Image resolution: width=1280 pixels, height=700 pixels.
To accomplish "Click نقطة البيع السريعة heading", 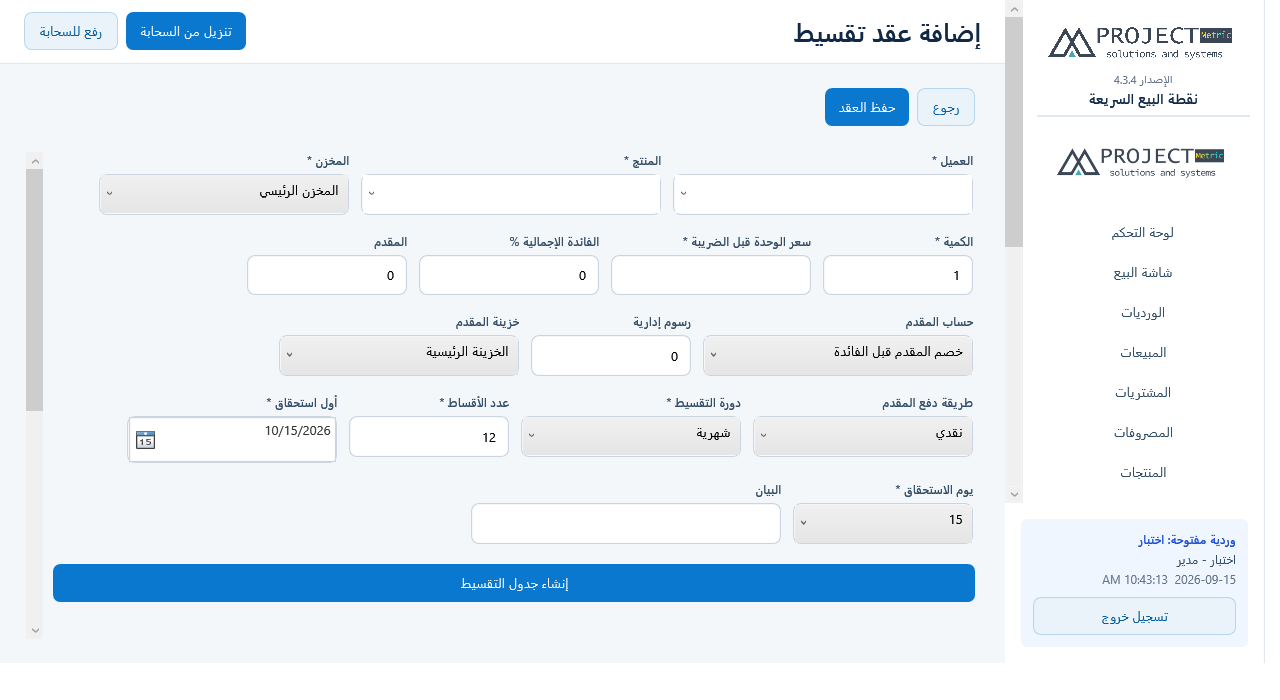I will coord(1143,99).
